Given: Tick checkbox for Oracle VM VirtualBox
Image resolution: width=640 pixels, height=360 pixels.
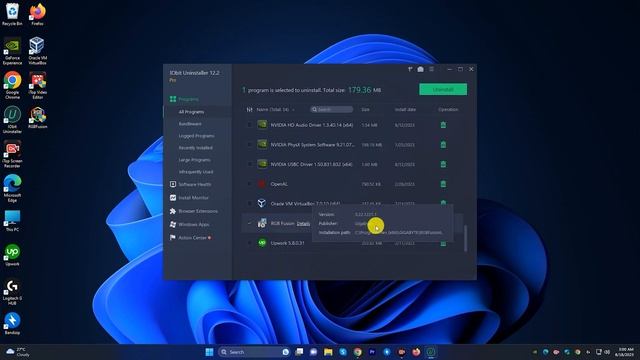Looking at the screenshot, I should (x=249, y=203).
